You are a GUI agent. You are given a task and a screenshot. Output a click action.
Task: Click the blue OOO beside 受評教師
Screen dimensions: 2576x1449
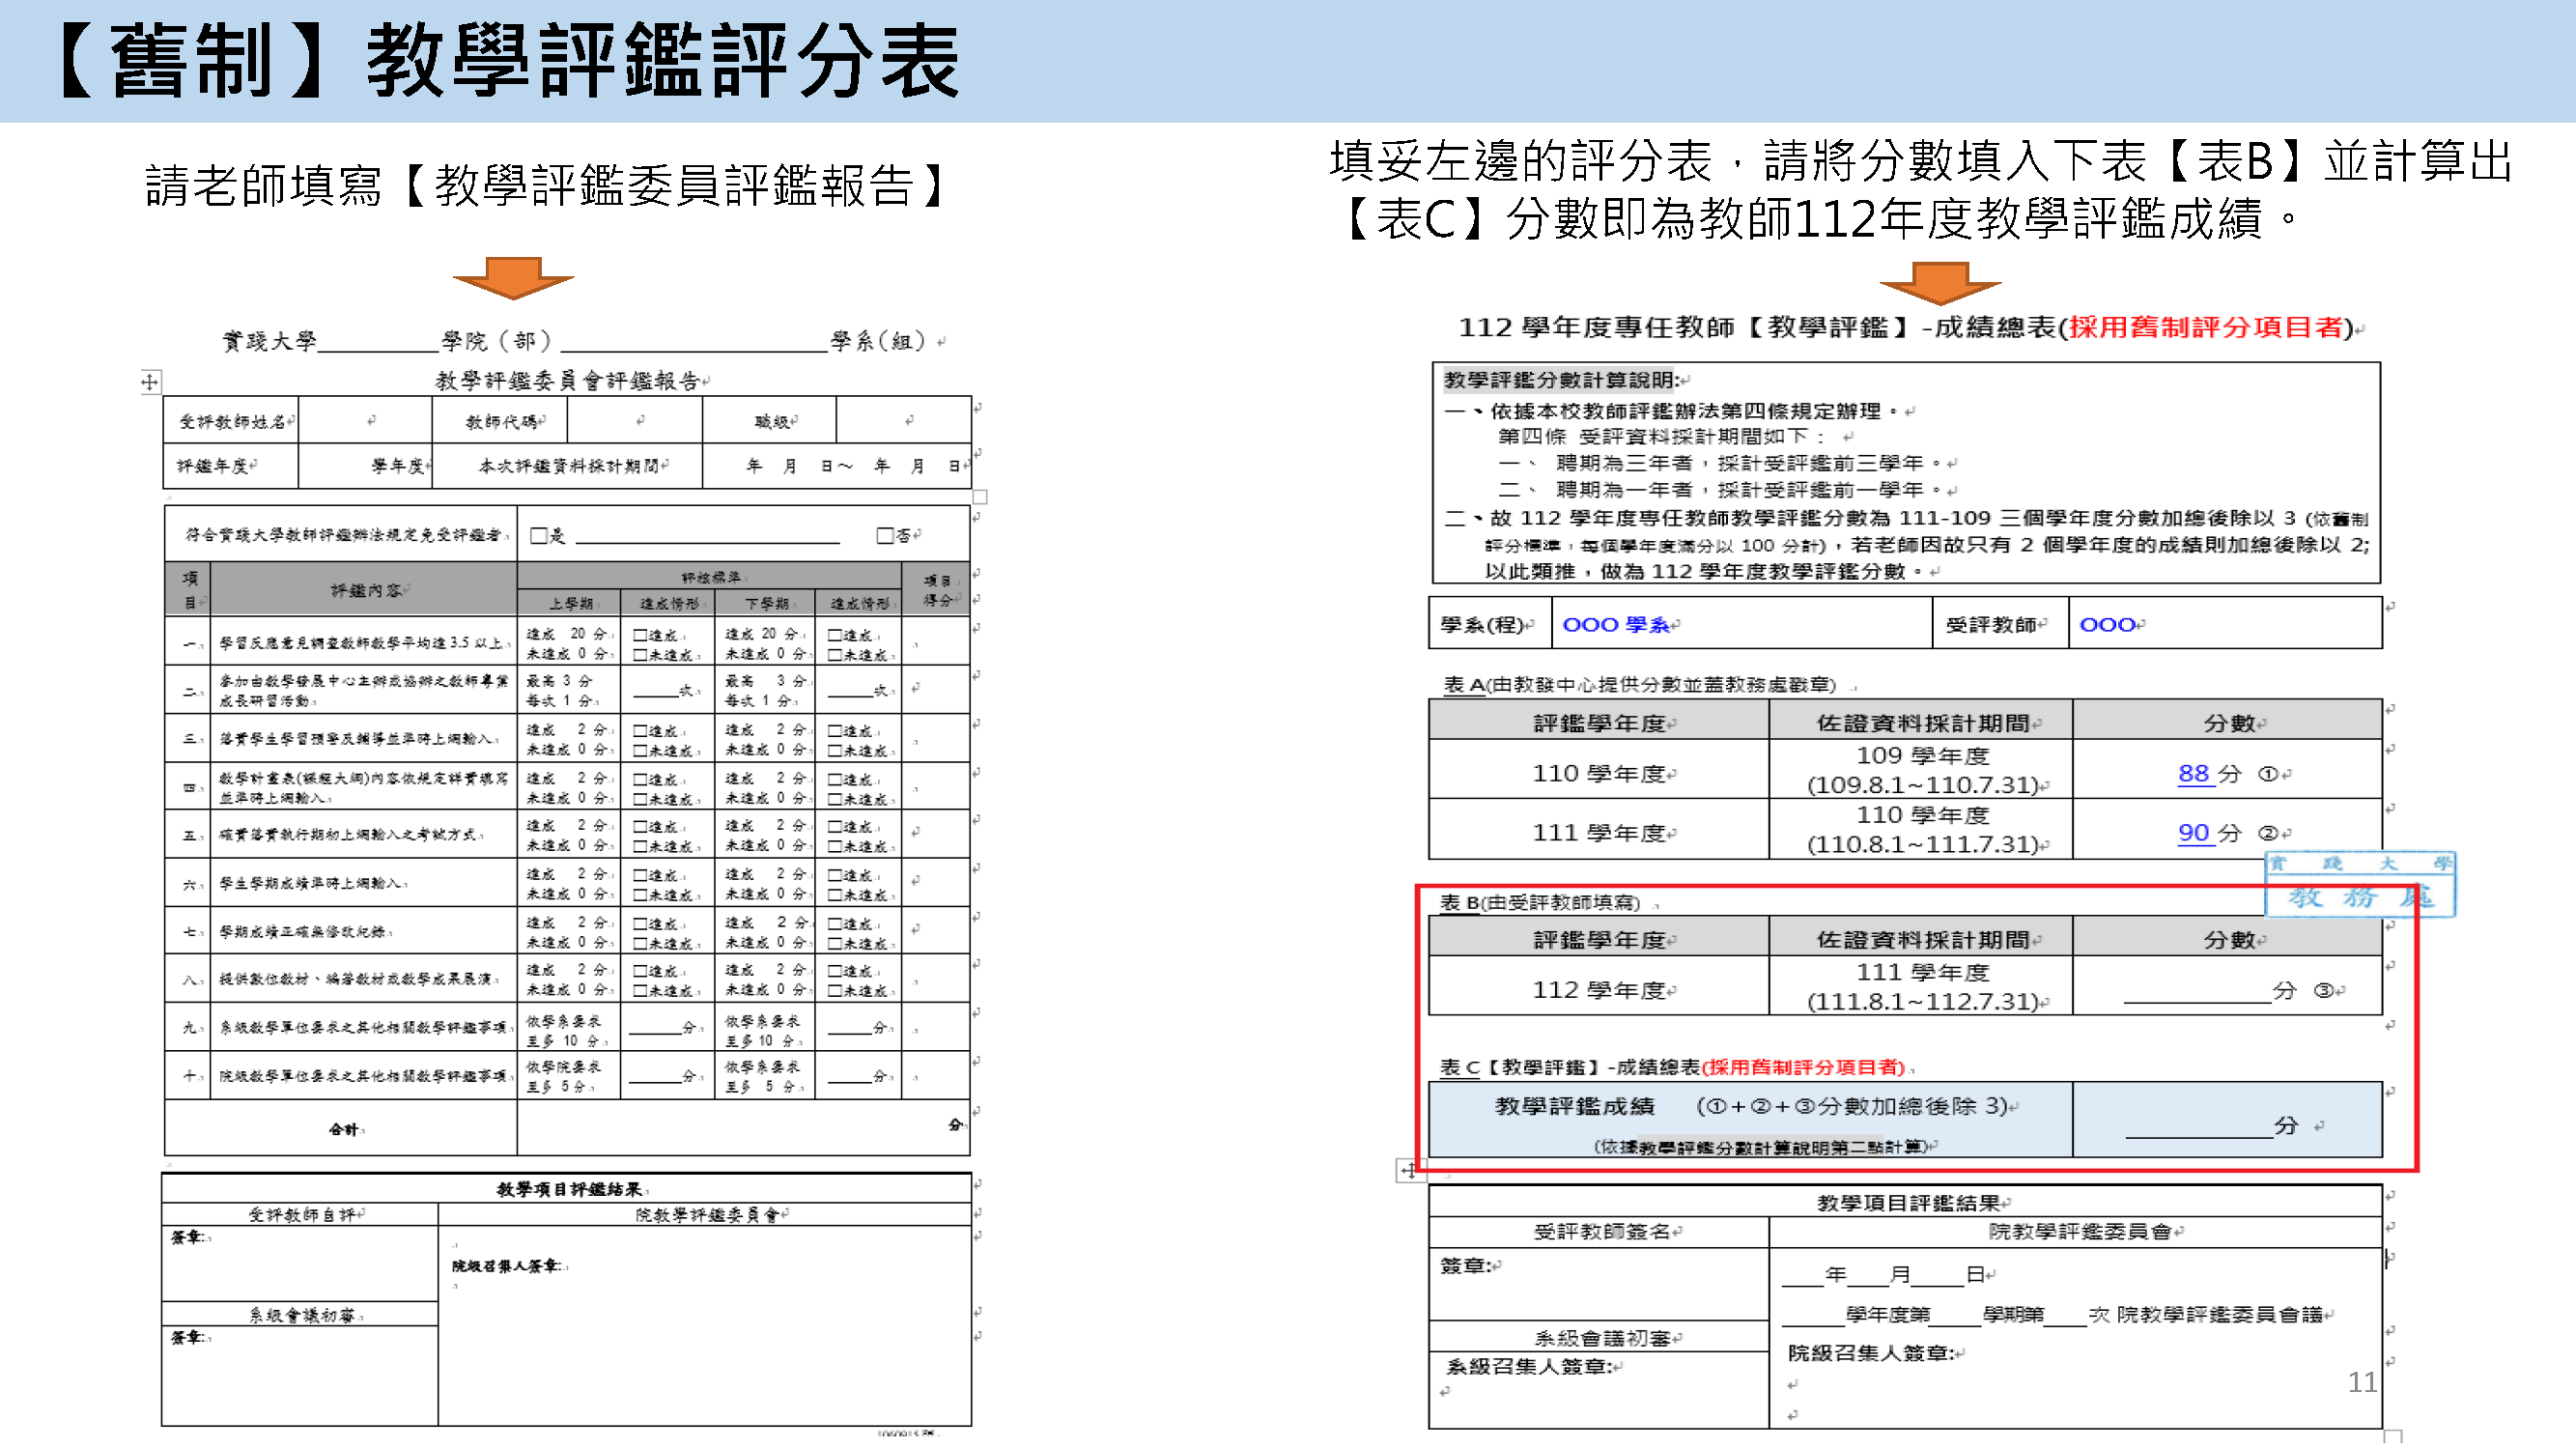click(x=2108, y=625)
